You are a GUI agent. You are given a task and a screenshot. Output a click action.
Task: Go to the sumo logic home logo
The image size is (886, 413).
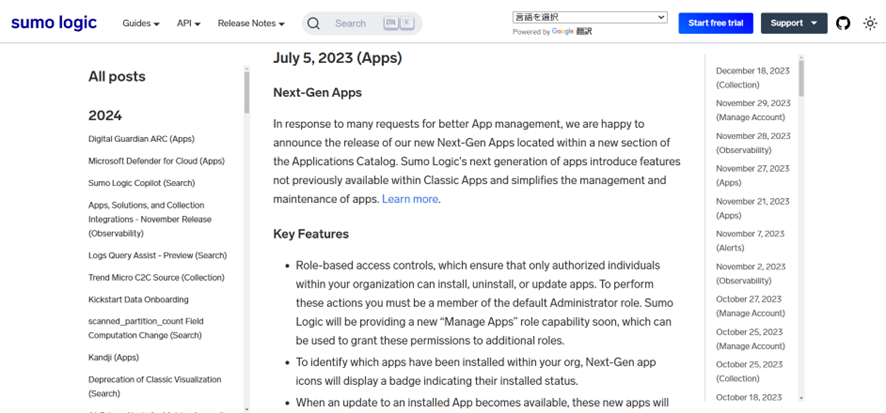click(54, 23)
